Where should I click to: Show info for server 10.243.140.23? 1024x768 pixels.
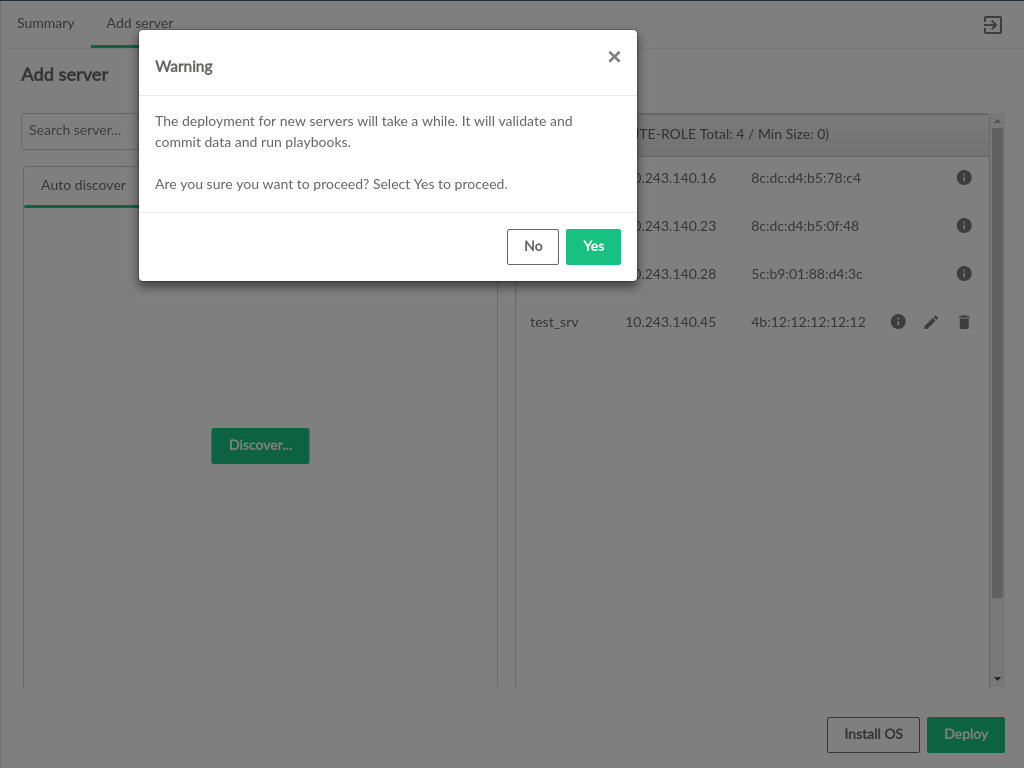tap(964, 226)
